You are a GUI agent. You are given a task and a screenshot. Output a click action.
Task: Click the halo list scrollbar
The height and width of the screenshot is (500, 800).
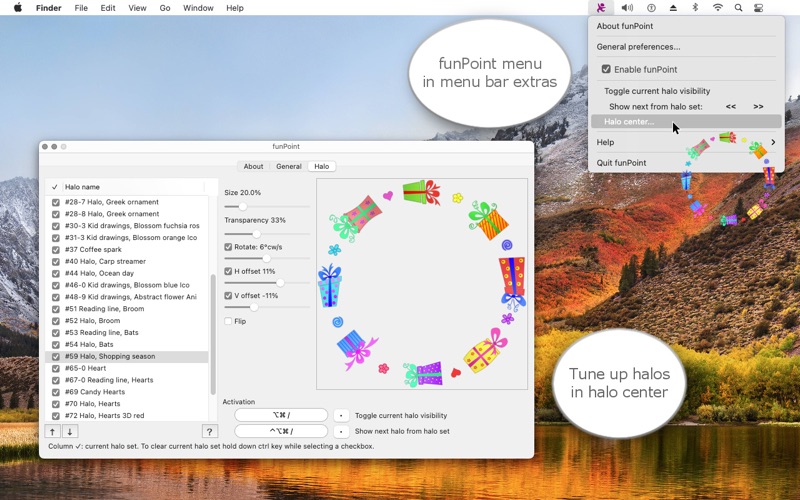[213, 334]
